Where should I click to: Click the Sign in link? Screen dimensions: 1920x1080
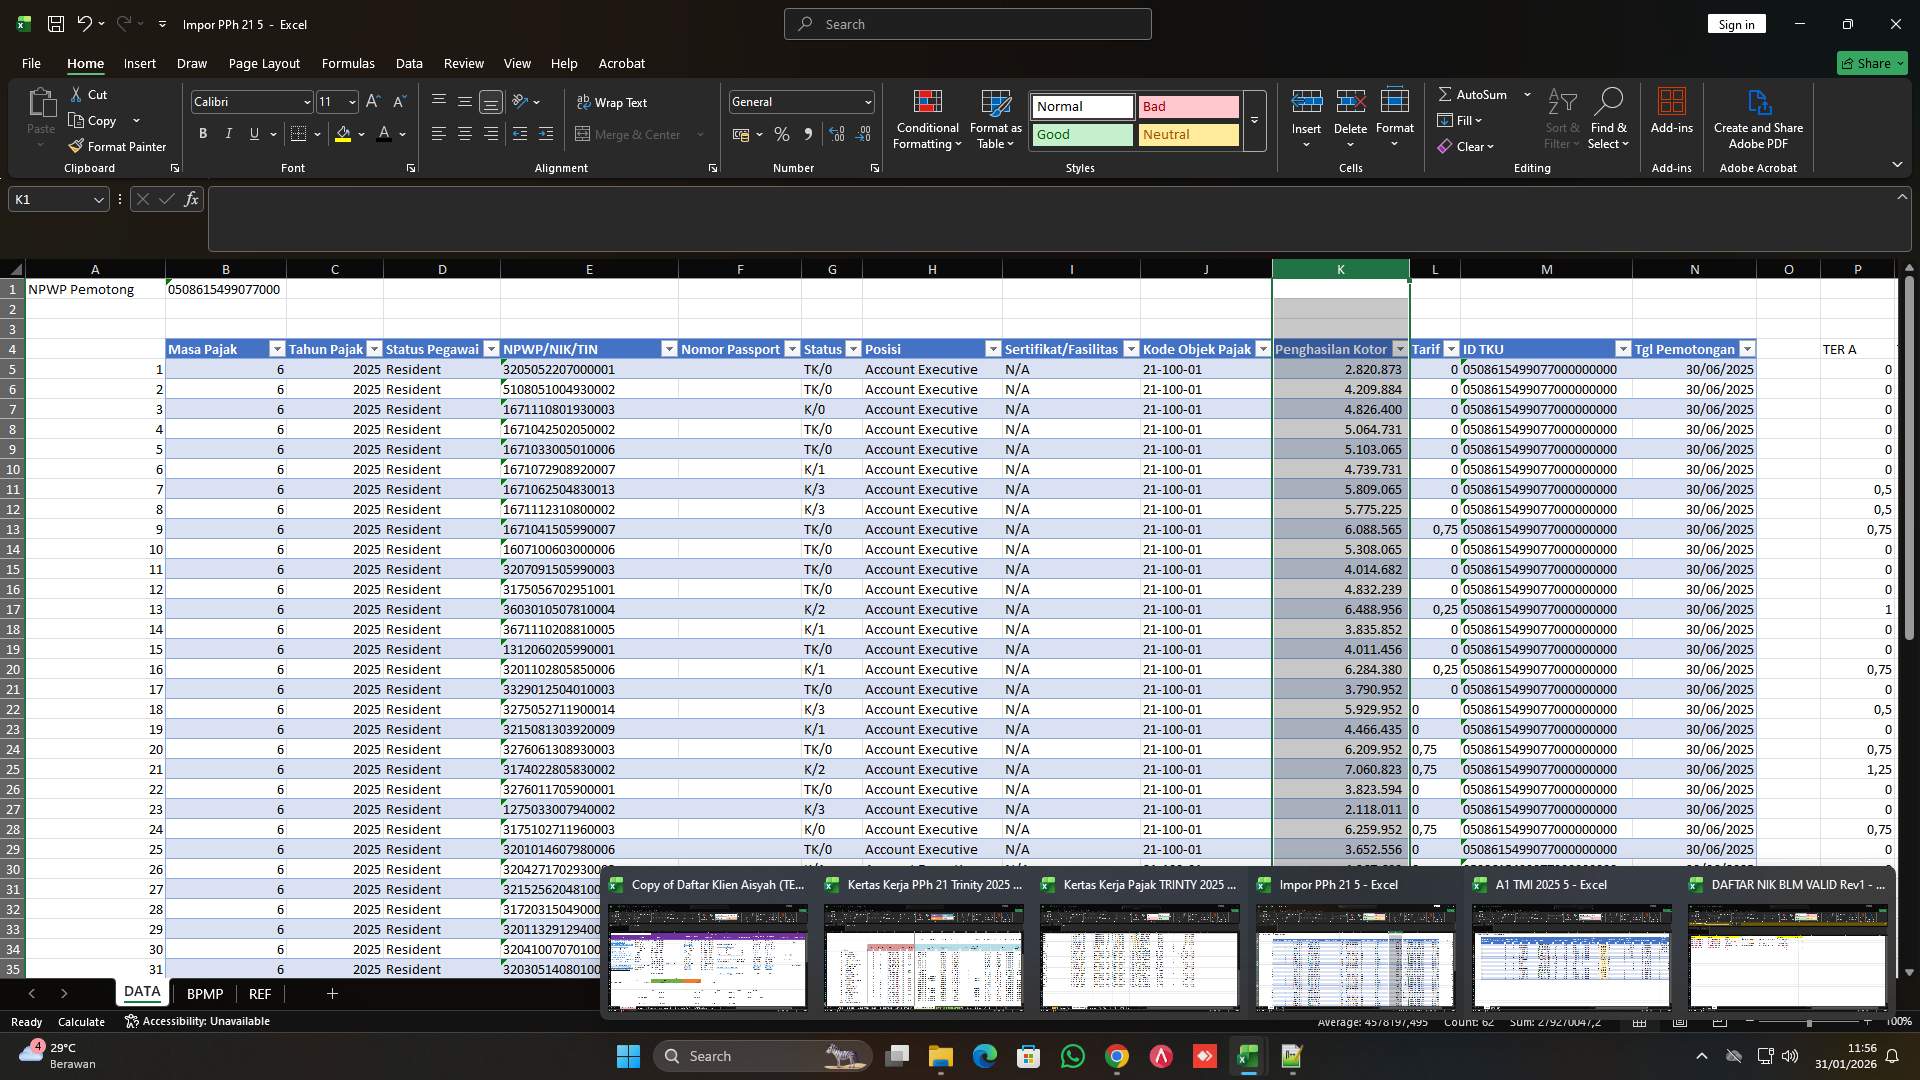point(1736,23)
